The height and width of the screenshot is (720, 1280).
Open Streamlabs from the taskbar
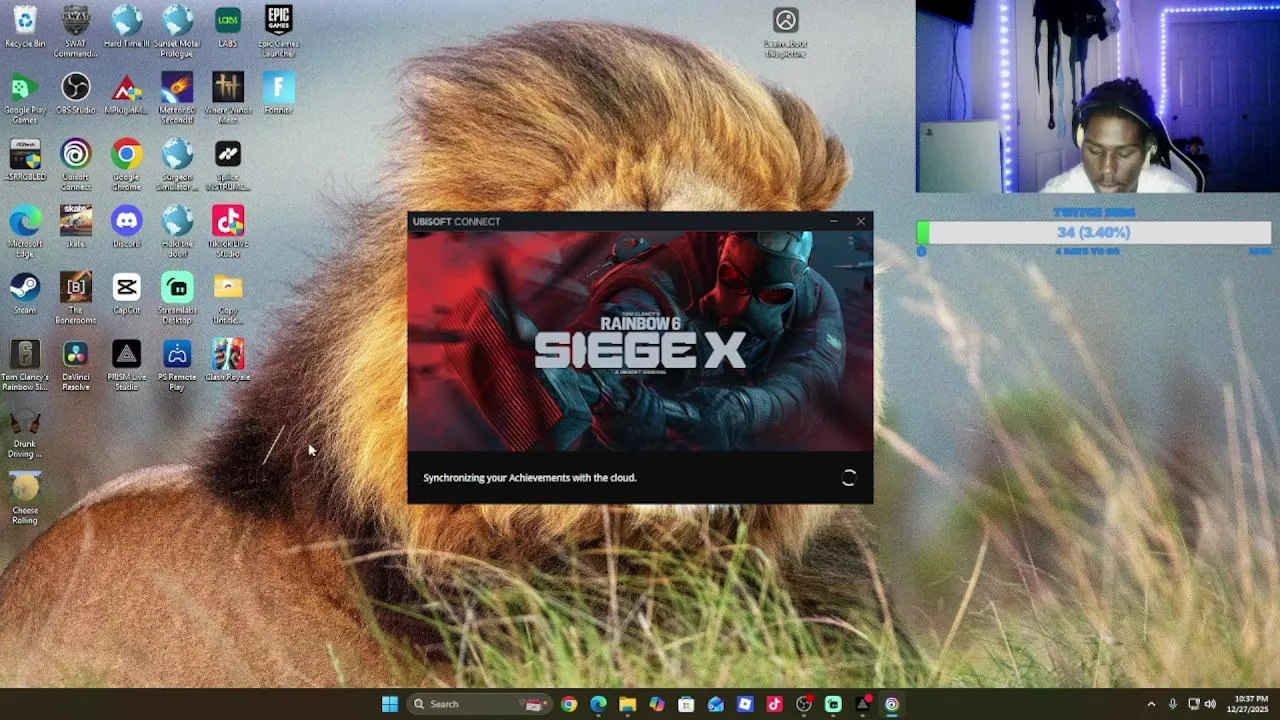[833, 704]
